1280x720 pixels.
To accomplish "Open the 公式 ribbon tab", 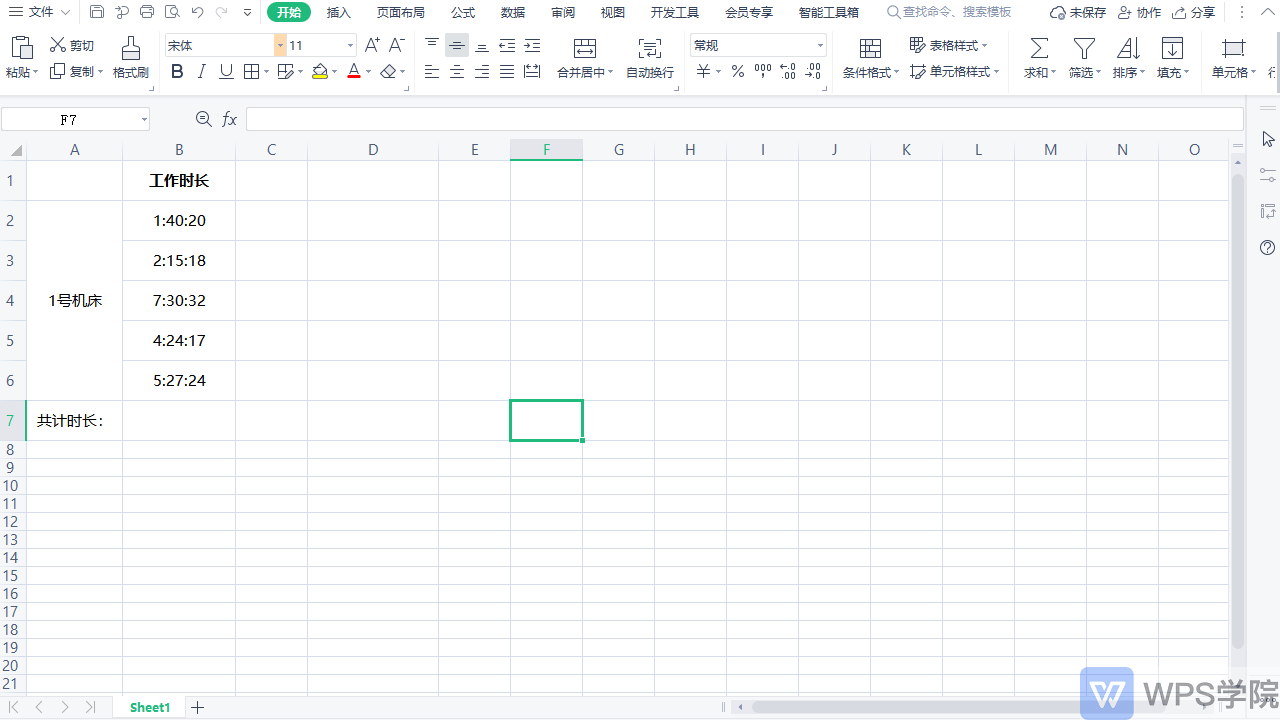I will 463,12.
